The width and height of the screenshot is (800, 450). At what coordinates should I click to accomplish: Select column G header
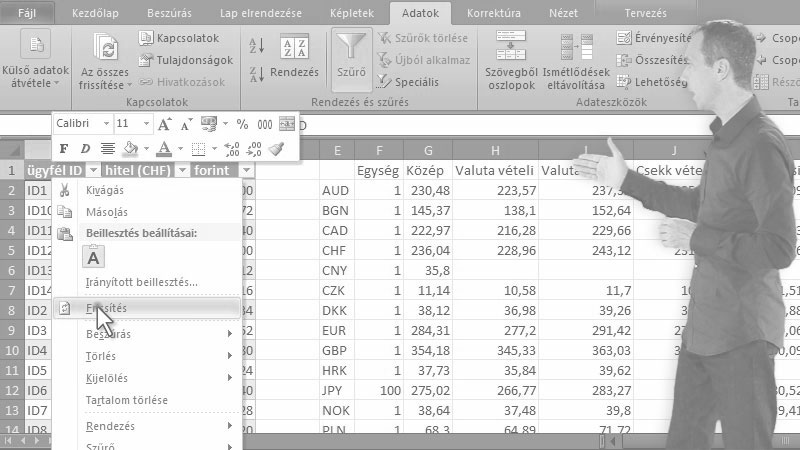click(428, 151)
